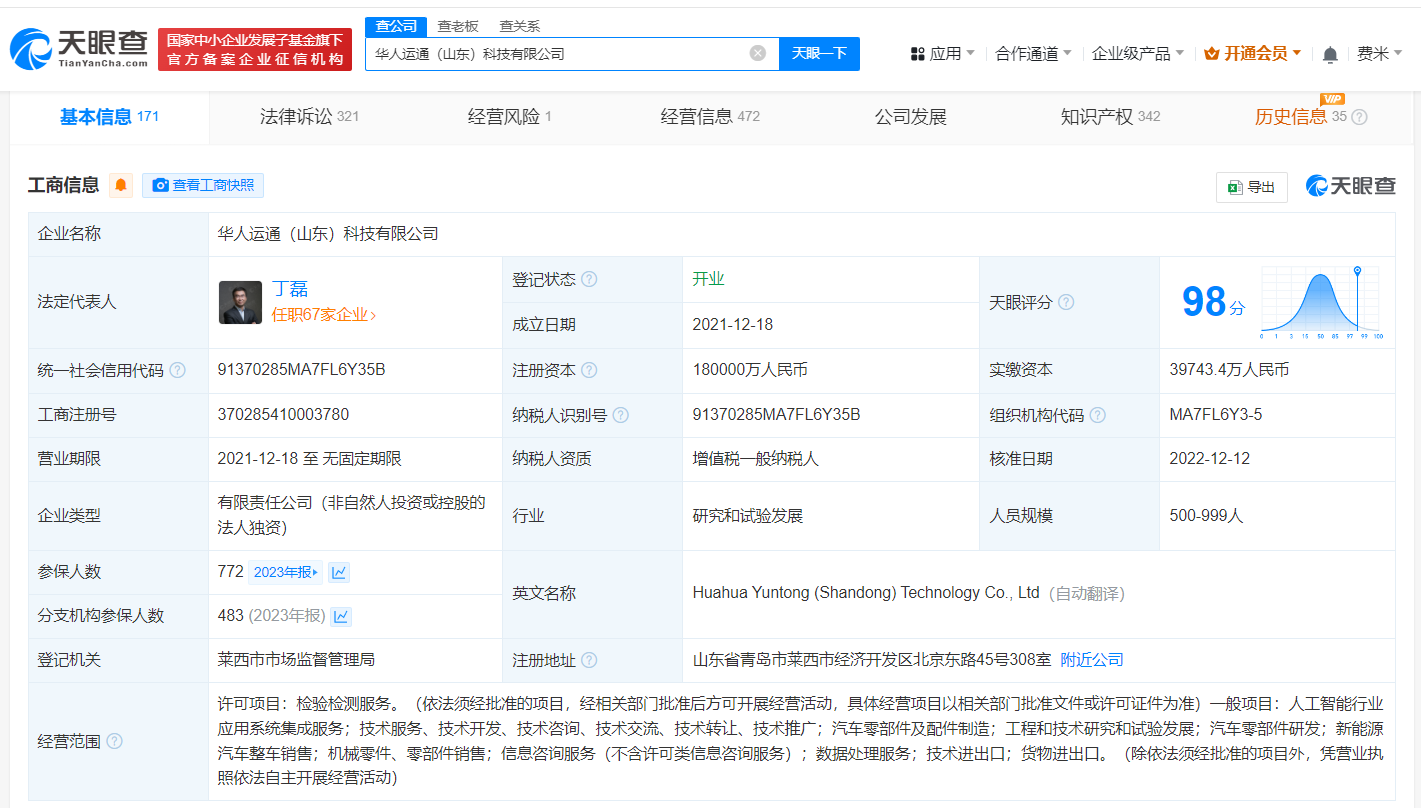Click the grid icon beside 应用
Screen dimensions: 1421x808
tap(917, 54)
